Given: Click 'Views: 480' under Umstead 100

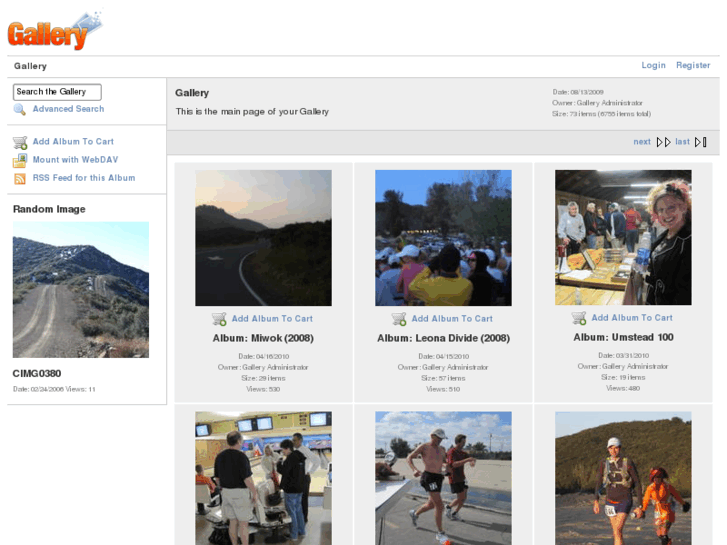Looking at the screenshot, I should [623, 389].
